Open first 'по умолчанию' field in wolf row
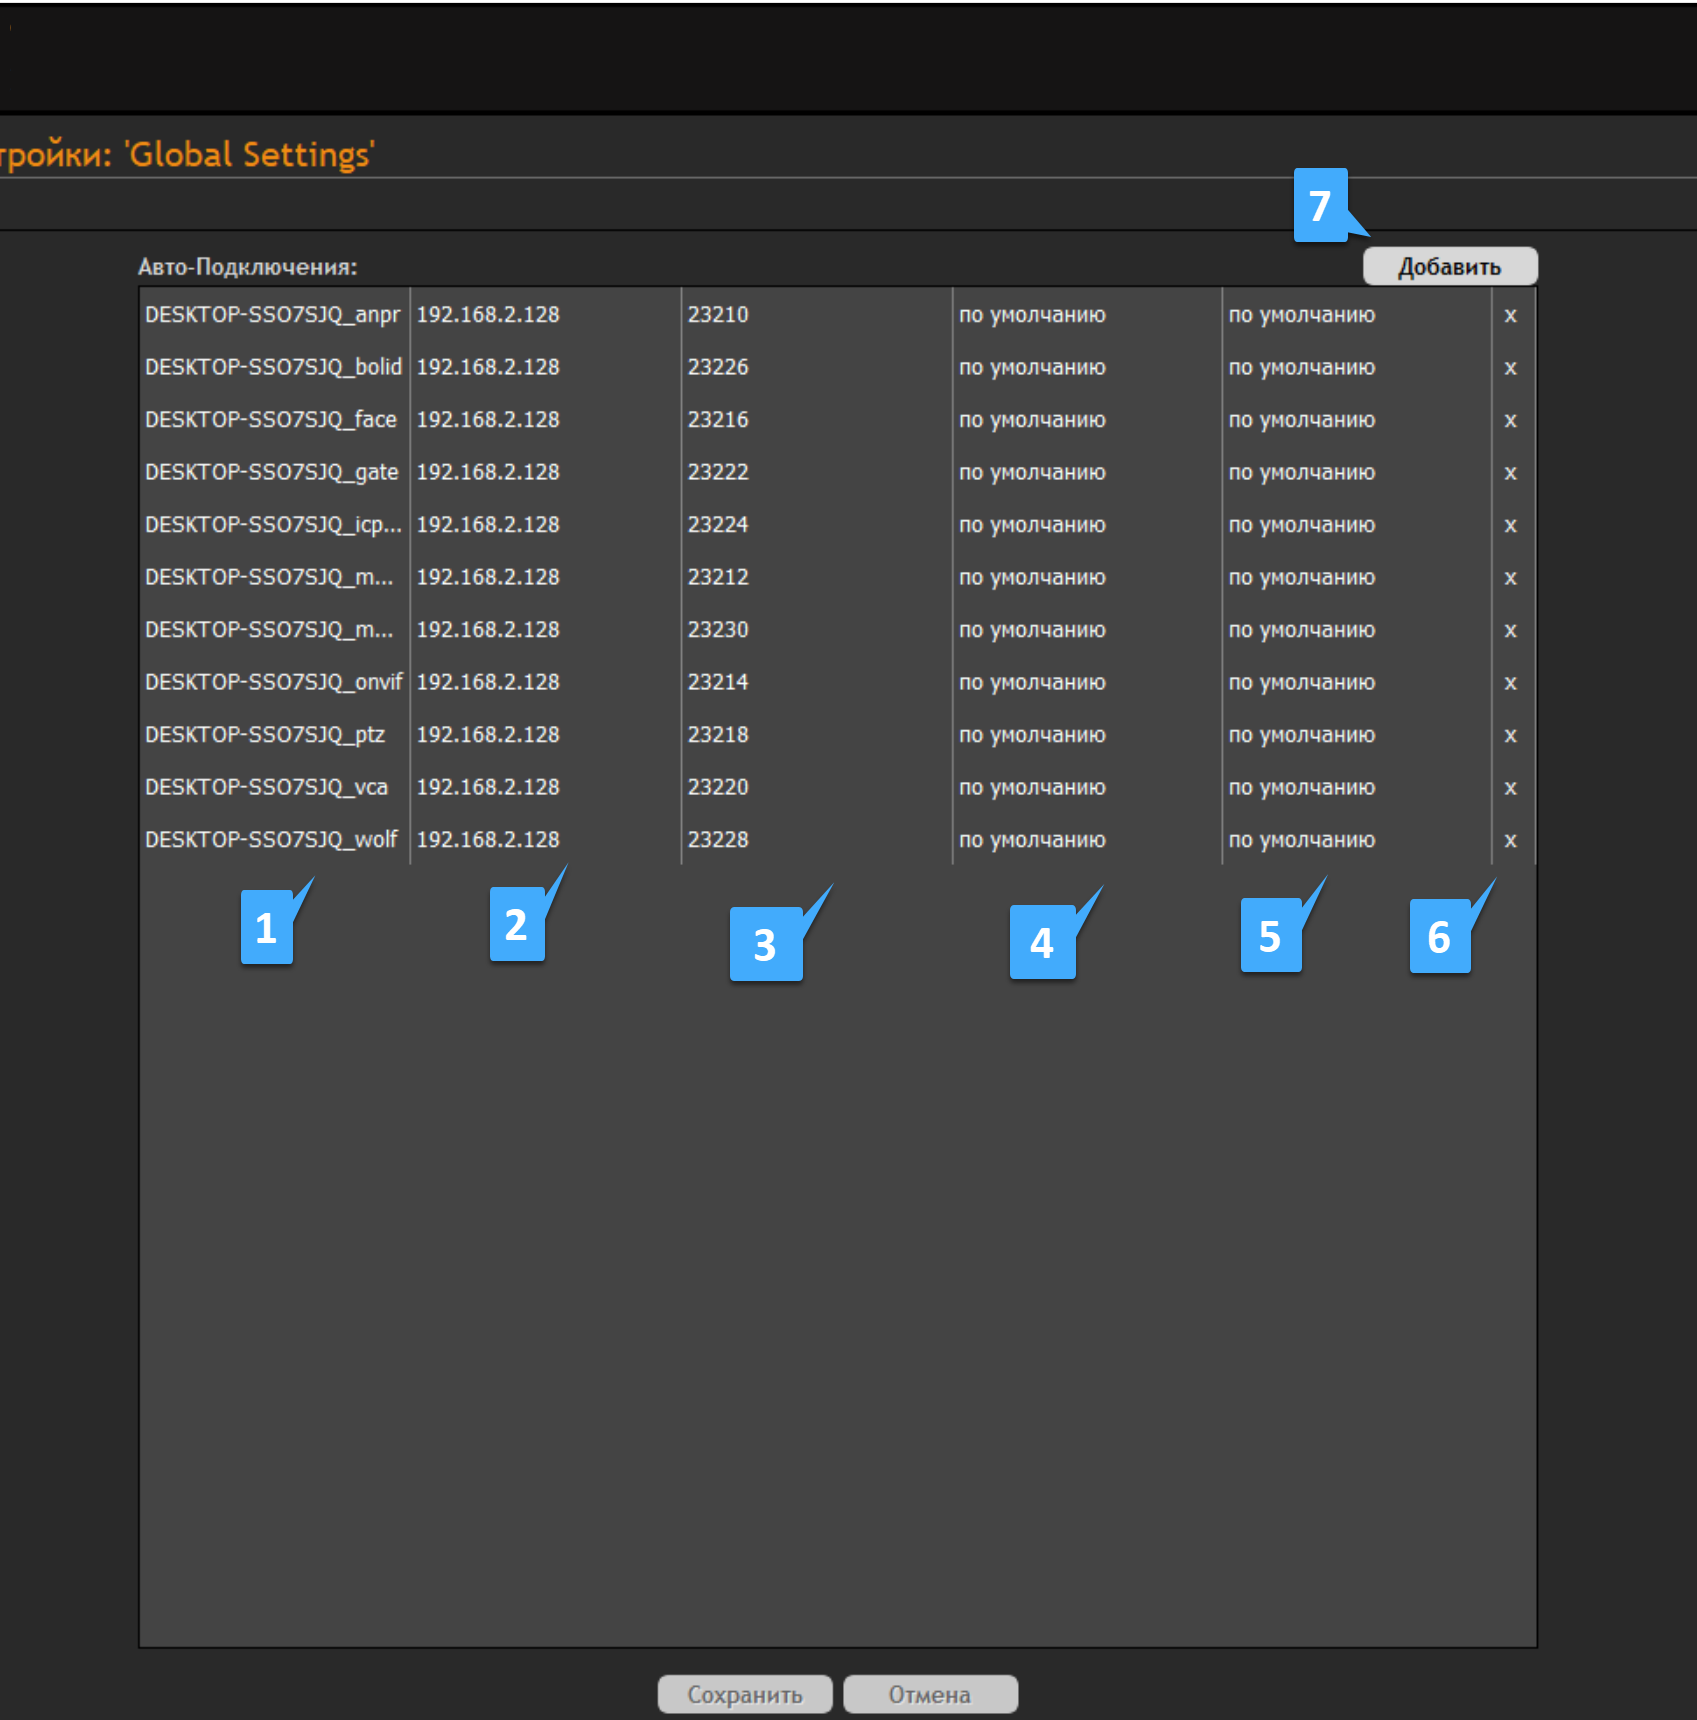 1032,840
